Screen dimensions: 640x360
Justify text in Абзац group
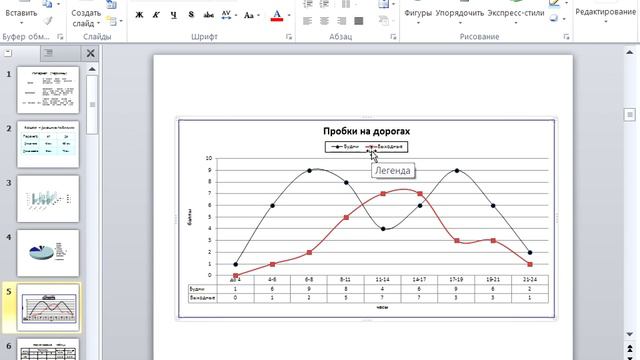pos(359,20)
